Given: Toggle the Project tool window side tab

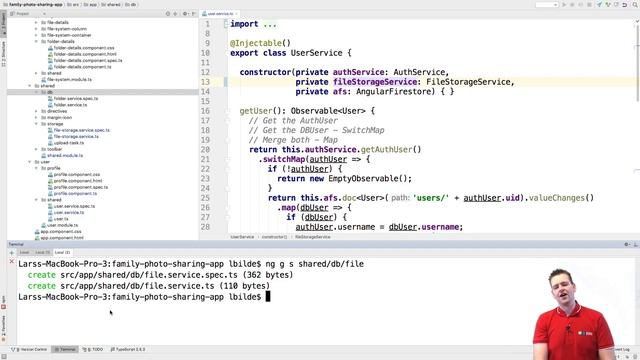Looking at the screenshot, I should (x=3, y=24).
